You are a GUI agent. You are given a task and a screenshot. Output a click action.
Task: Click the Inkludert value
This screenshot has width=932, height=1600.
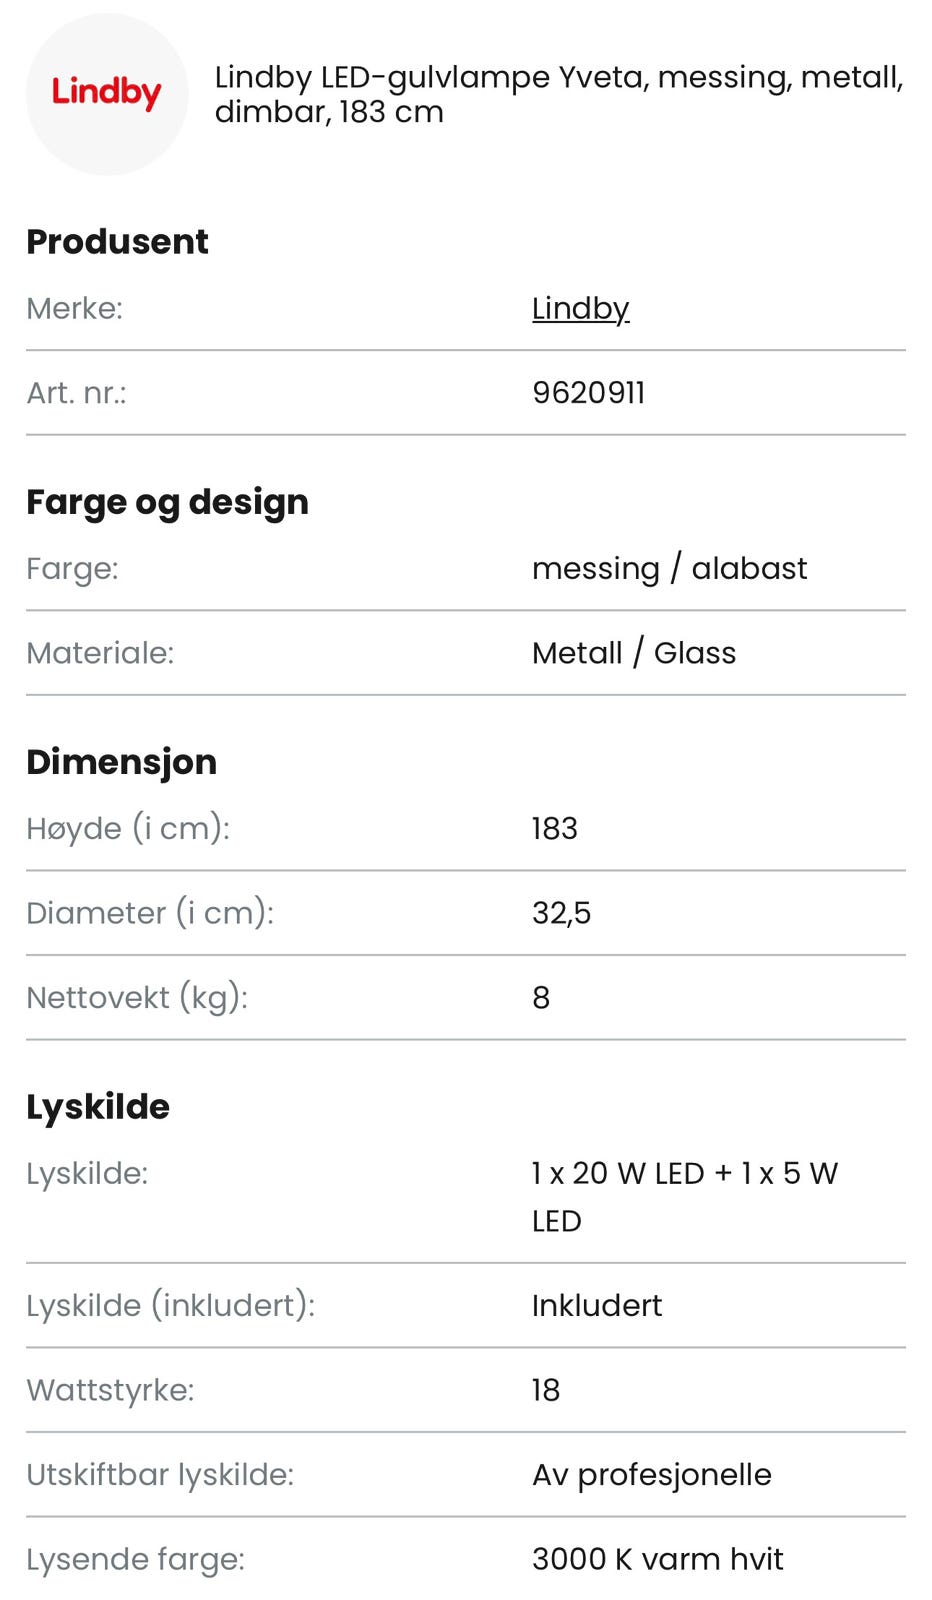pyautogui.click(x=596, y=1306)
